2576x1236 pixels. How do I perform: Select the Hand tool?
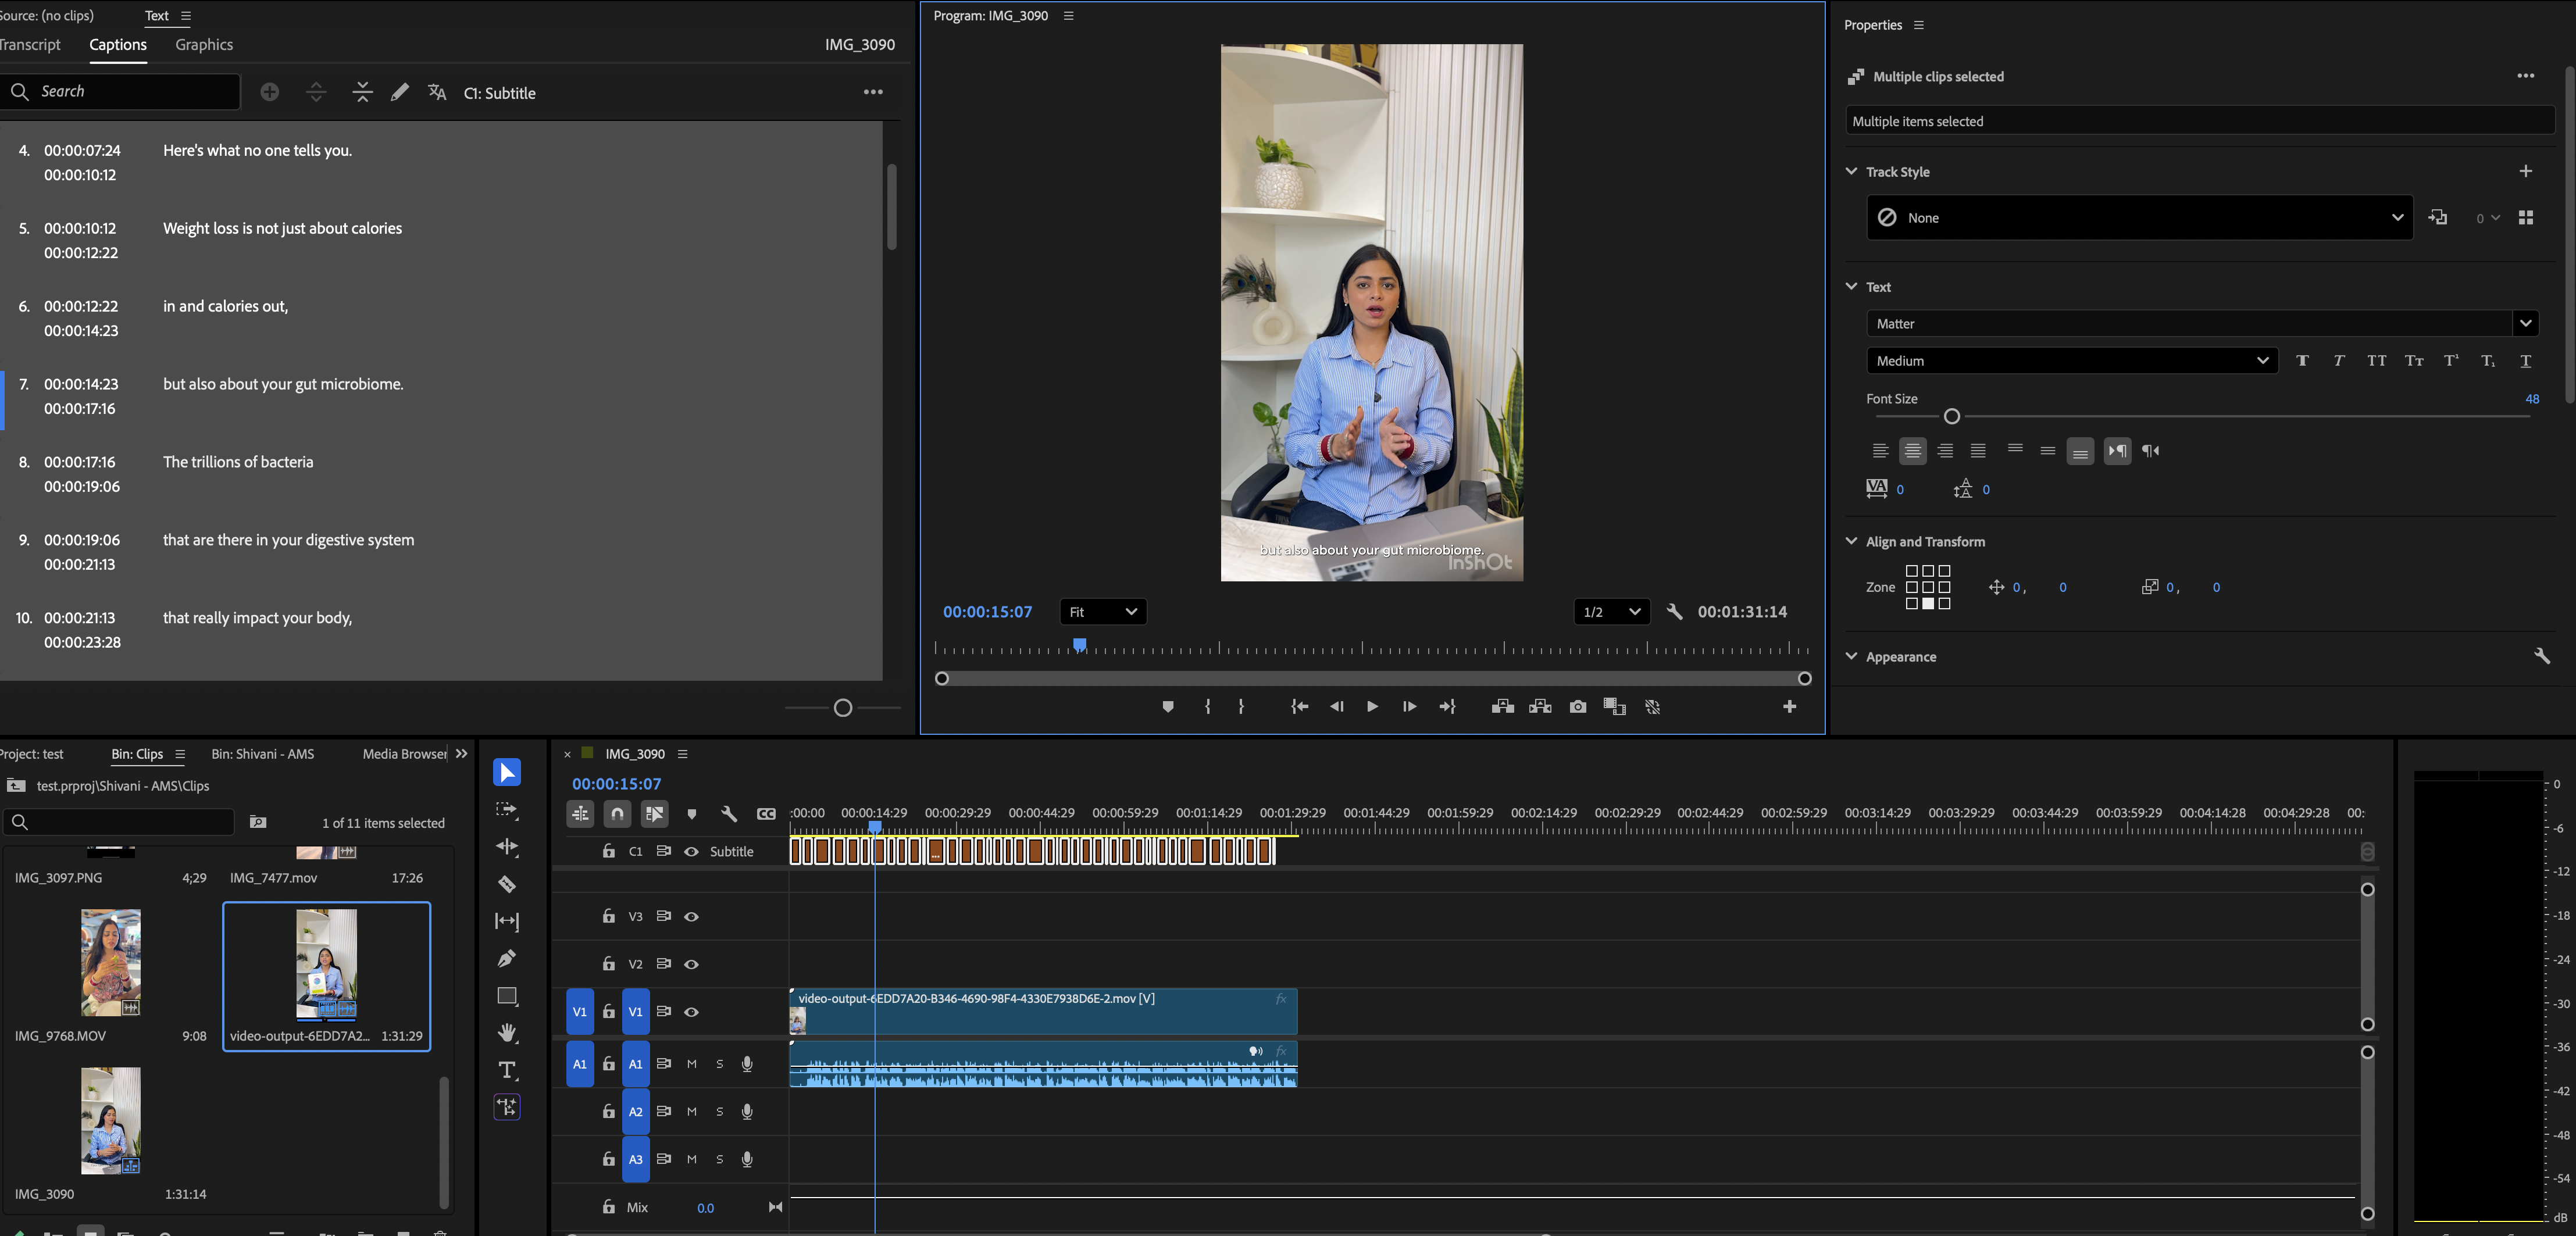(507, 1032)
